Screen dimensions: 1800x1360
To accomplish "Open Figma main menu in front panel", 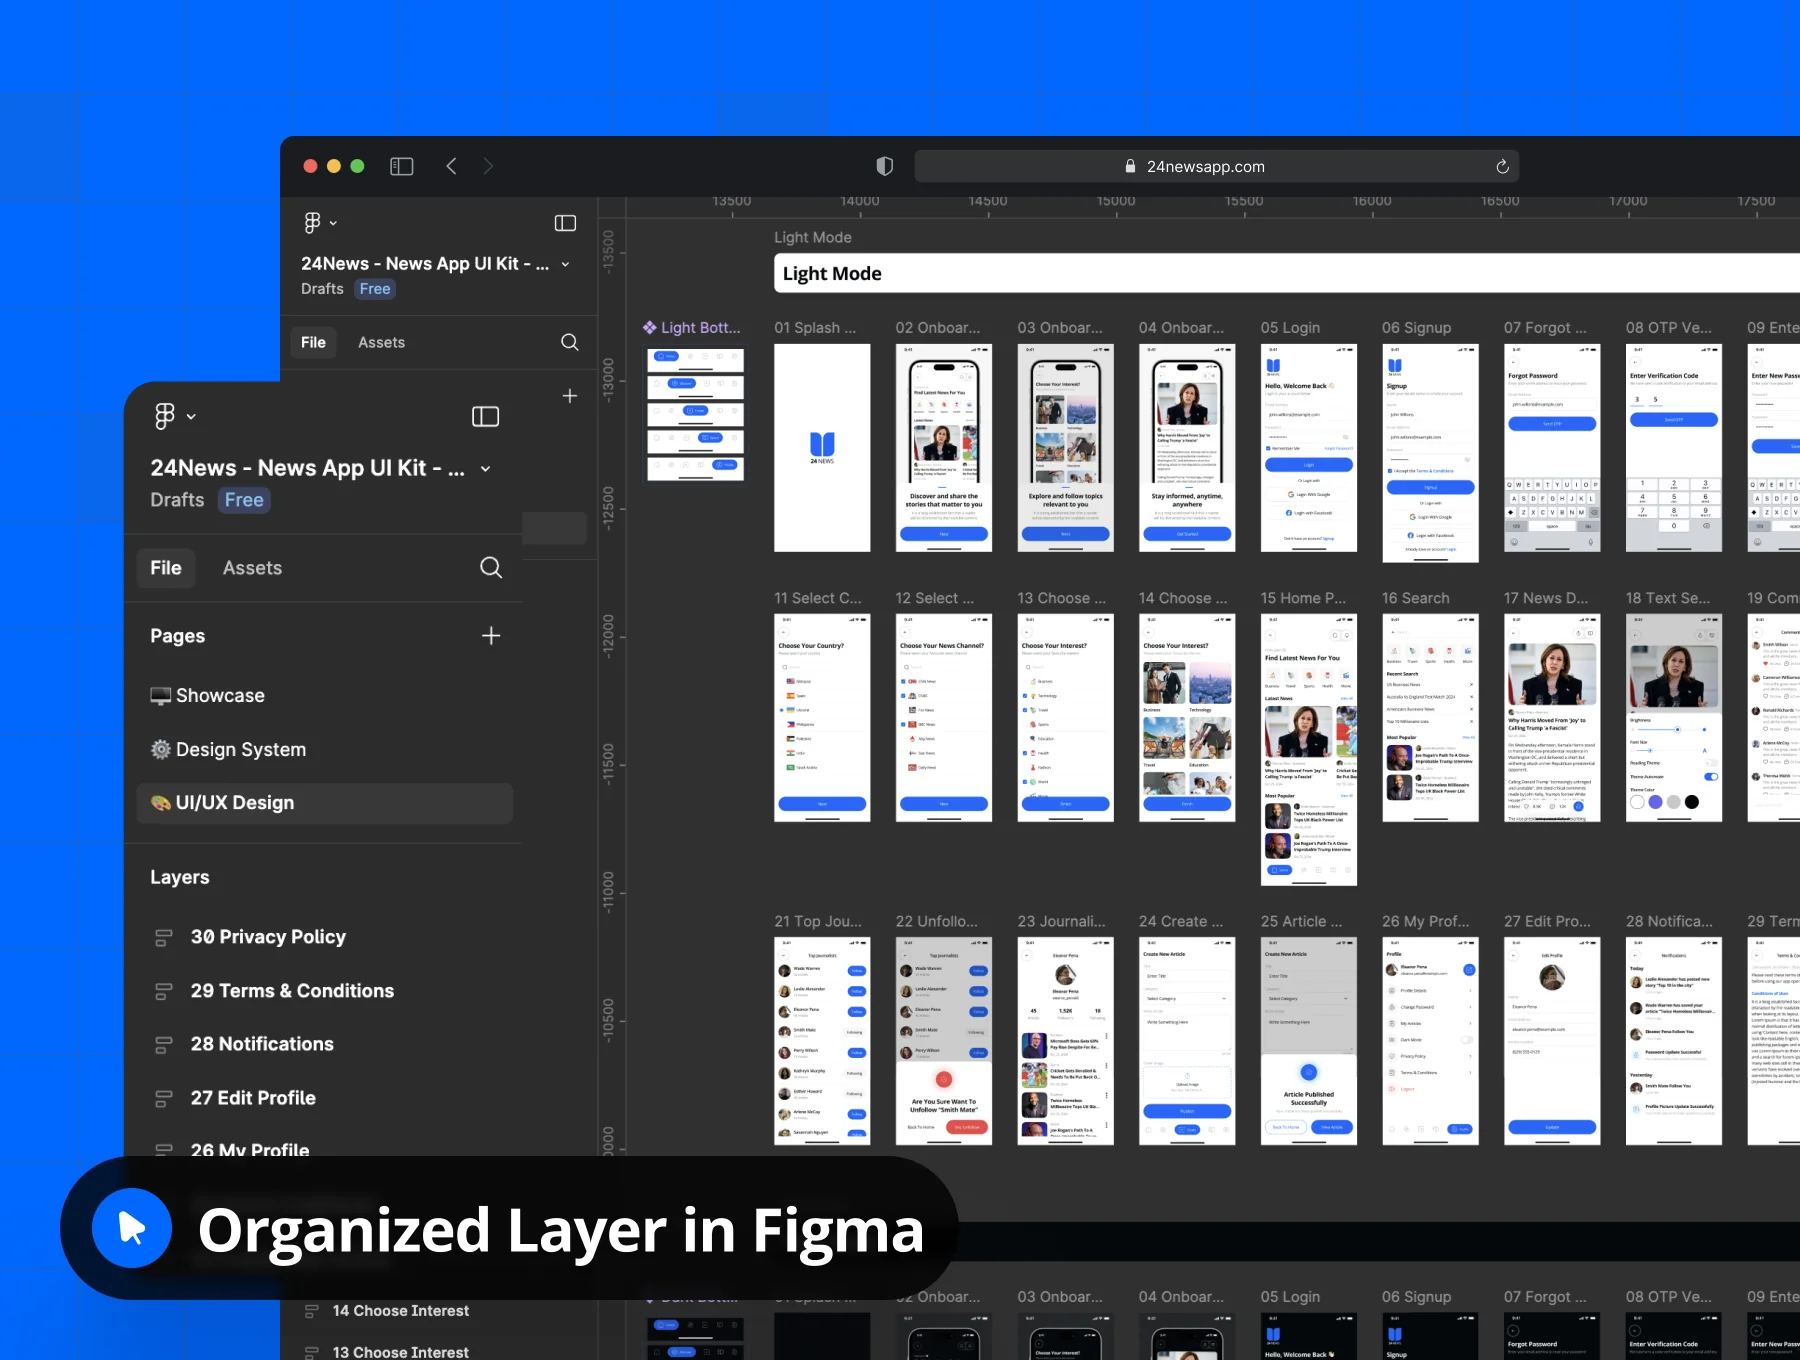I will [x=165, y=416].
